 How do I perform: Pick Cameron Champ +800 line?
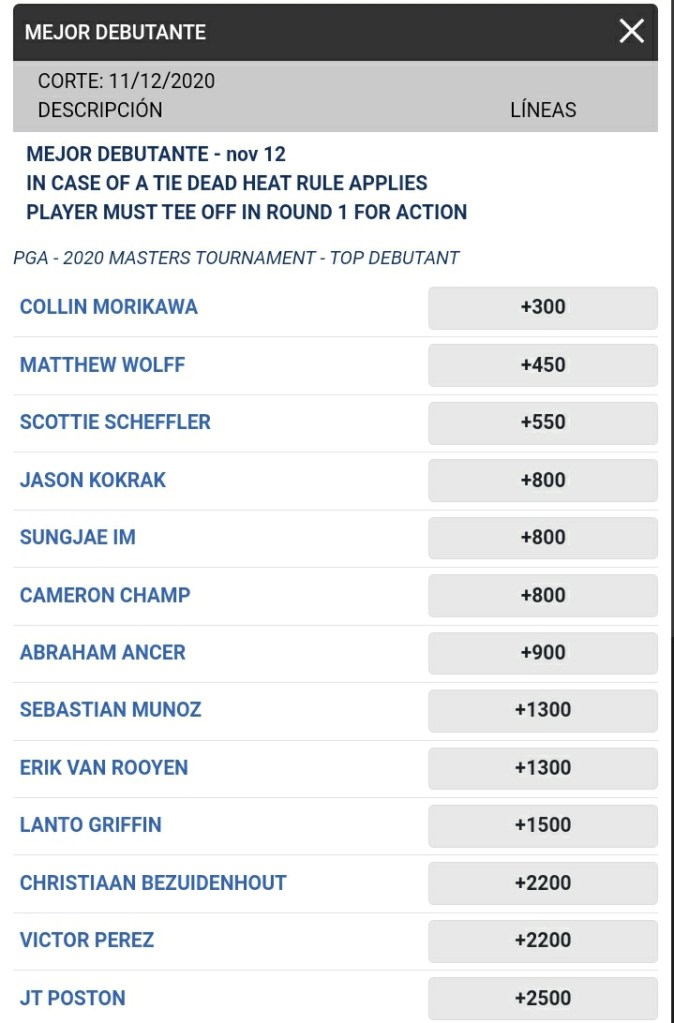coord(542,595)
